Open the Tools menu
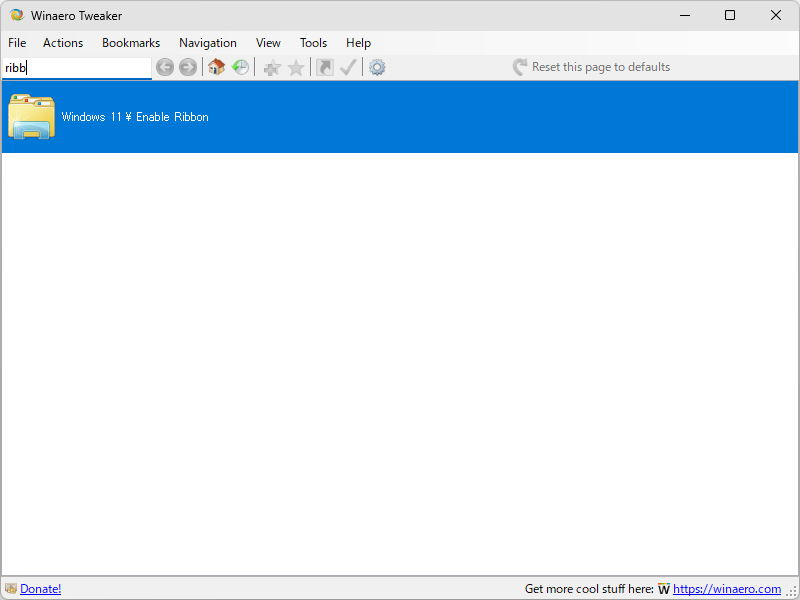Image resolution: width=800 pixels, height=600 pixels. click(x=313, y=43)
